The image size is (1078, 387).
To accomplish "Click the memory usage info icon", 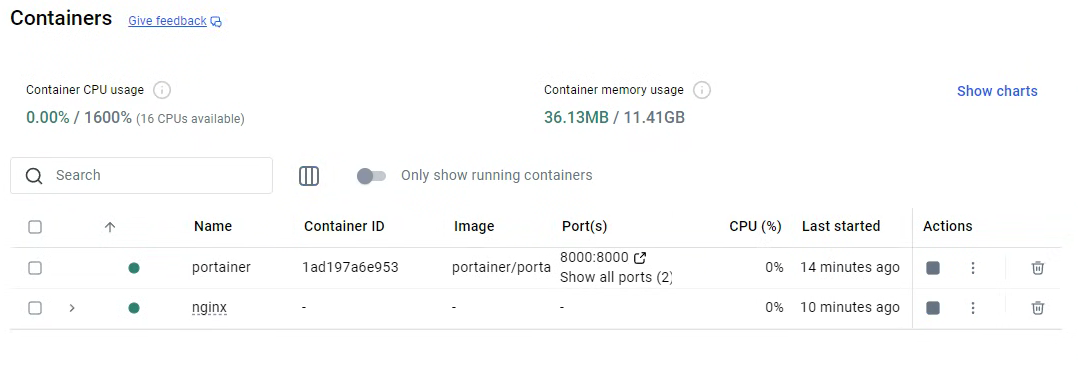I will pos(701,90).
